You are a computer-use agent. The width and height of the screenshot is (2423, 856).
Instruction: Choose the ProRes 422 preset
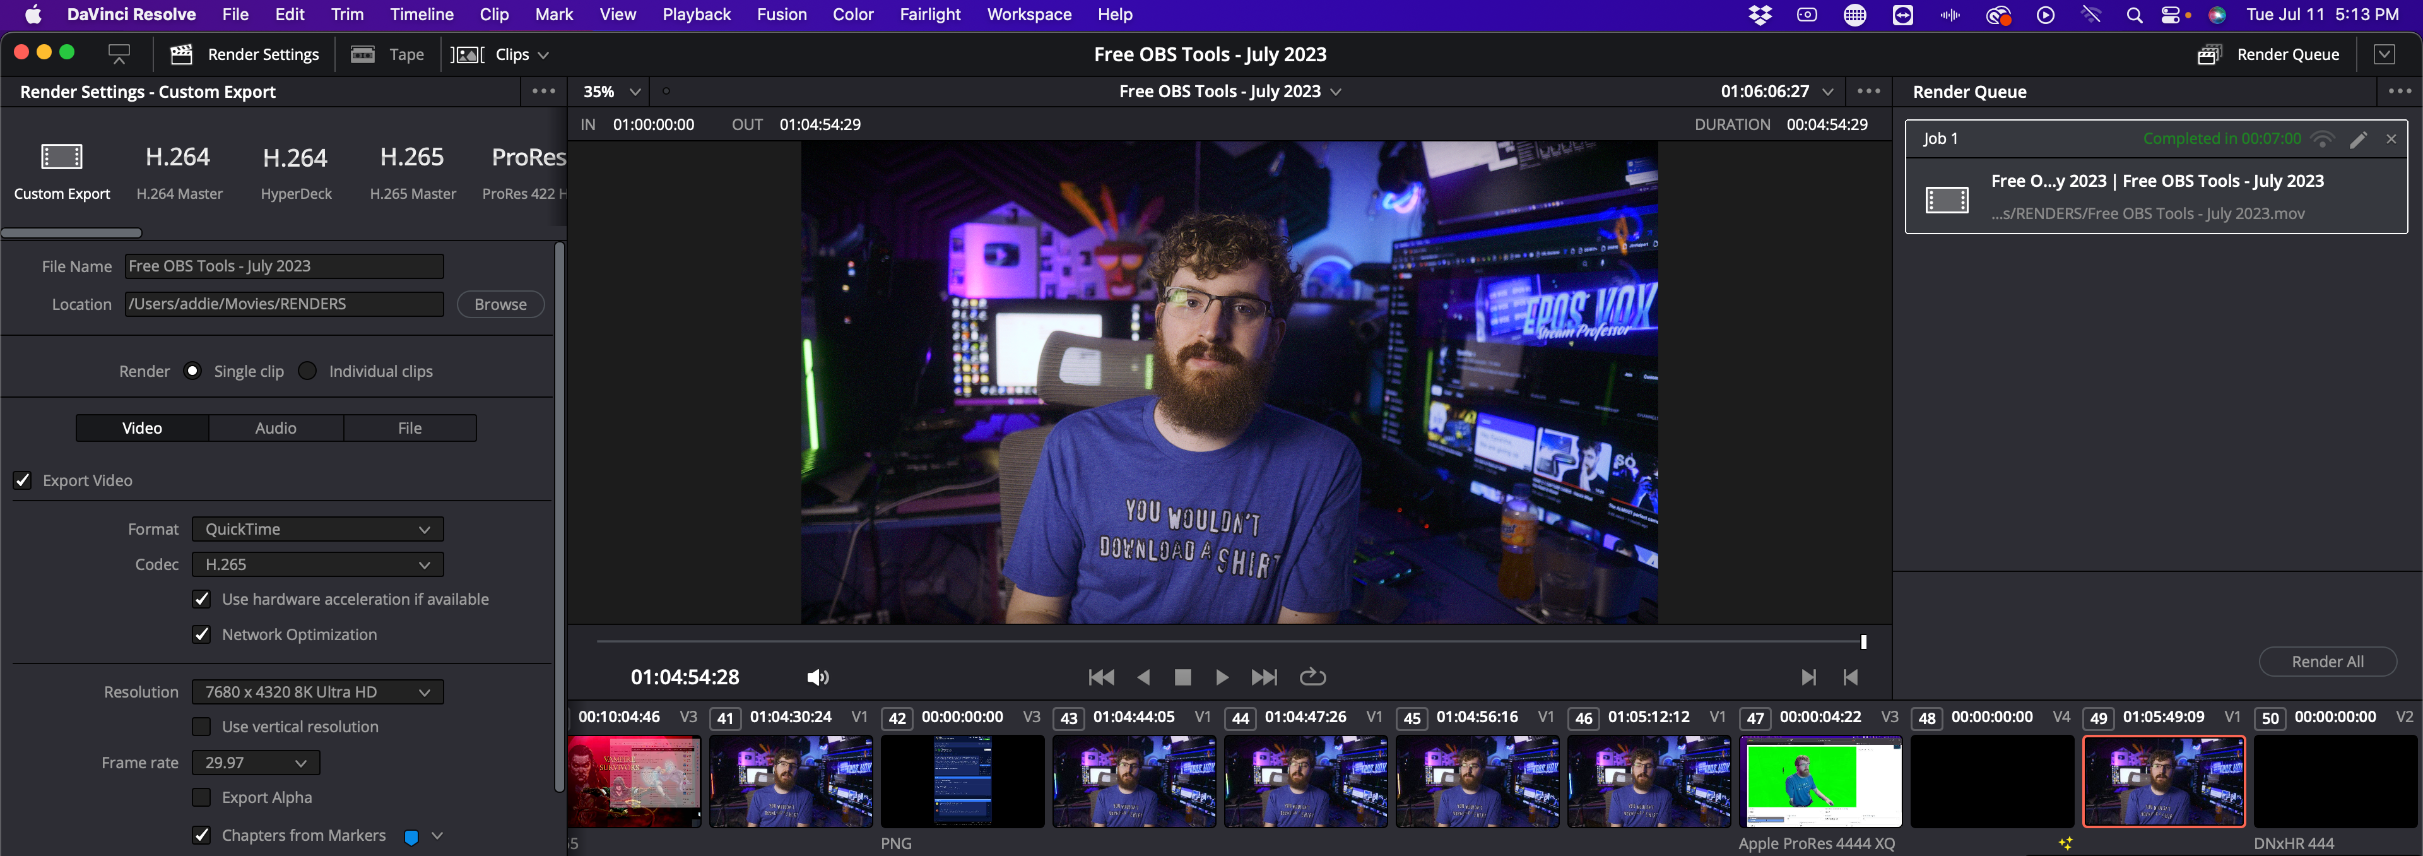[525, 172]
